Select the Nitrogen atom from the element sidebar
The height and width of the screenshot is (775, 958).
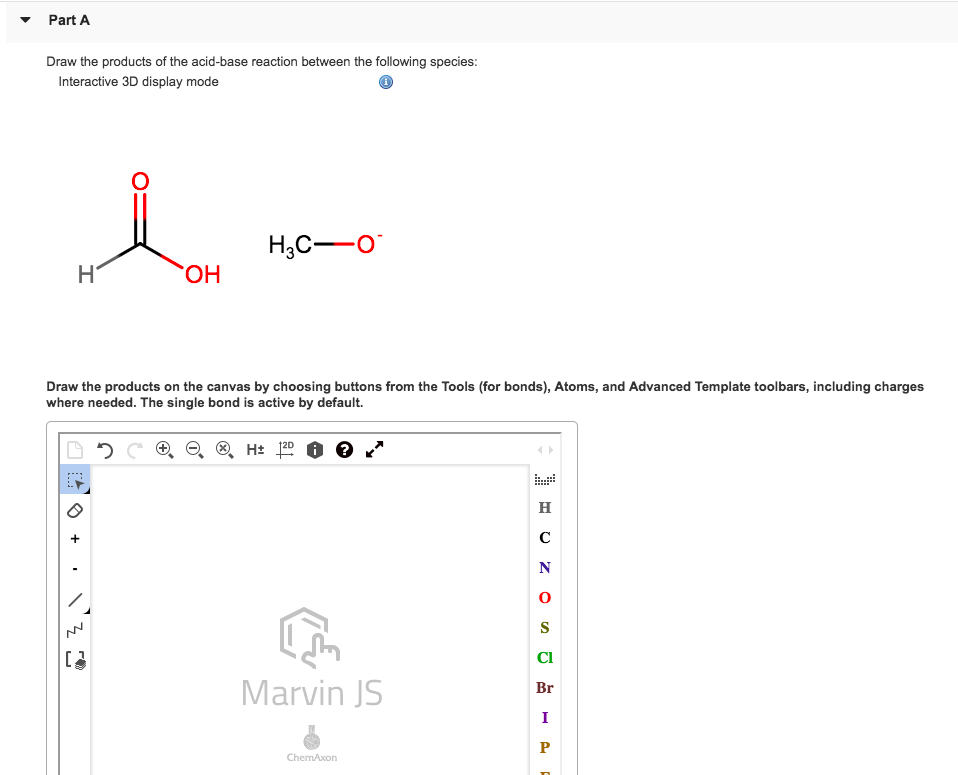(x=544, y=567)
